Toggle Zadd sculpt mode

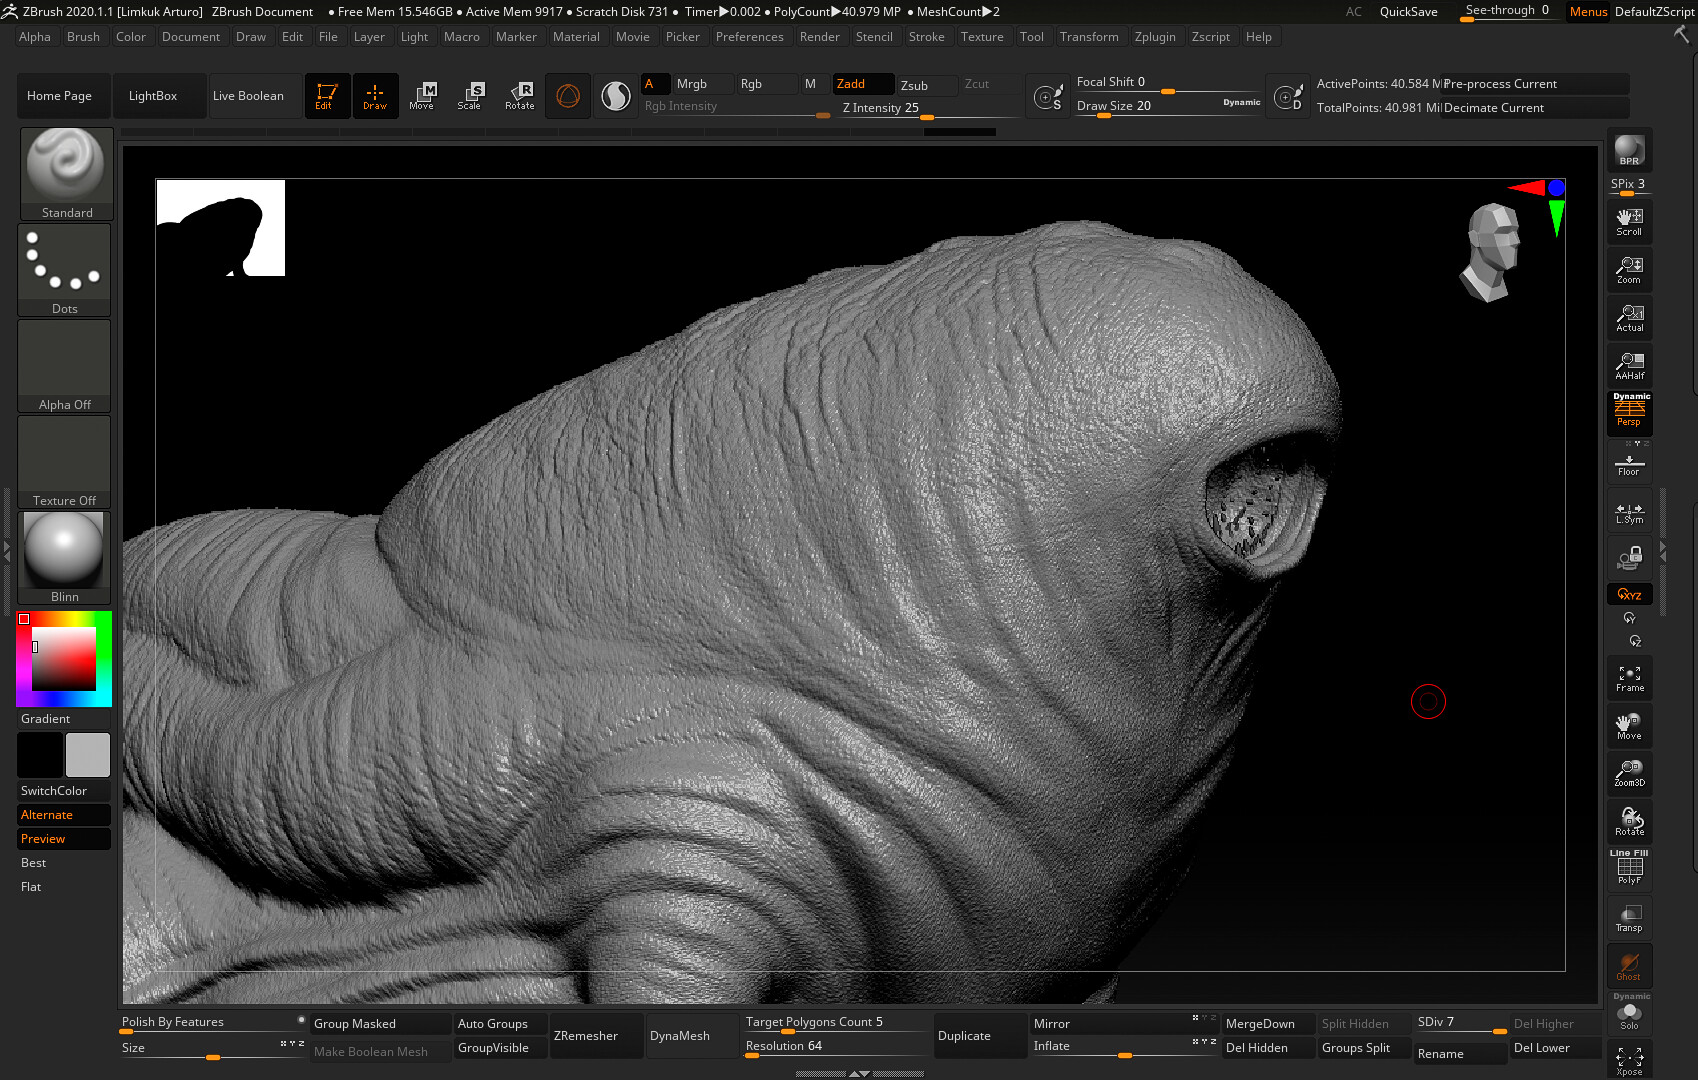coord(863,84)
